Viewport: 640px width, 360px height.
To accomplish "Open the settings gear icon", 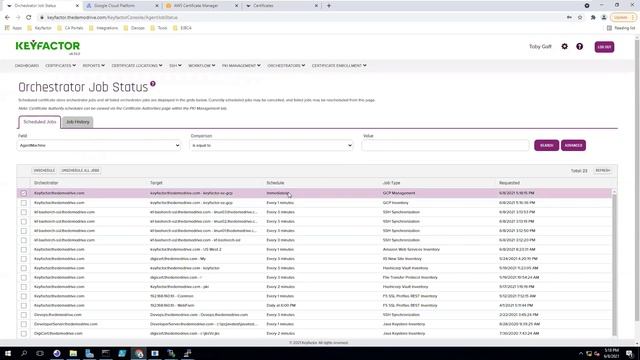I will [x=564, y=47].
